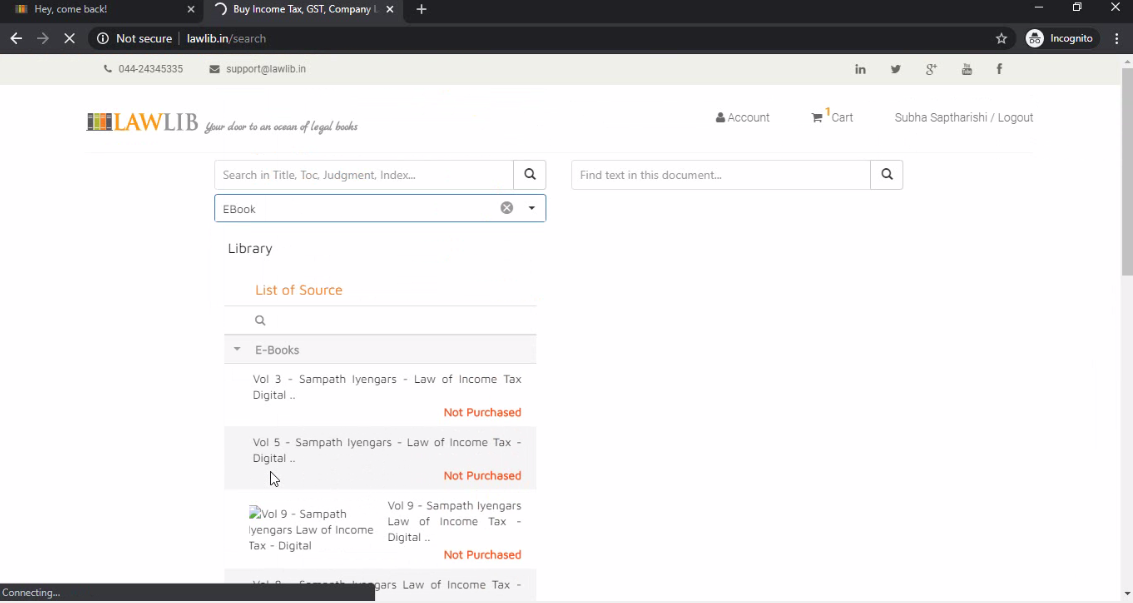The height and width of the screenshot is (603, 1133).
Task: View the shopping Cart
Action: pos(832,117)
